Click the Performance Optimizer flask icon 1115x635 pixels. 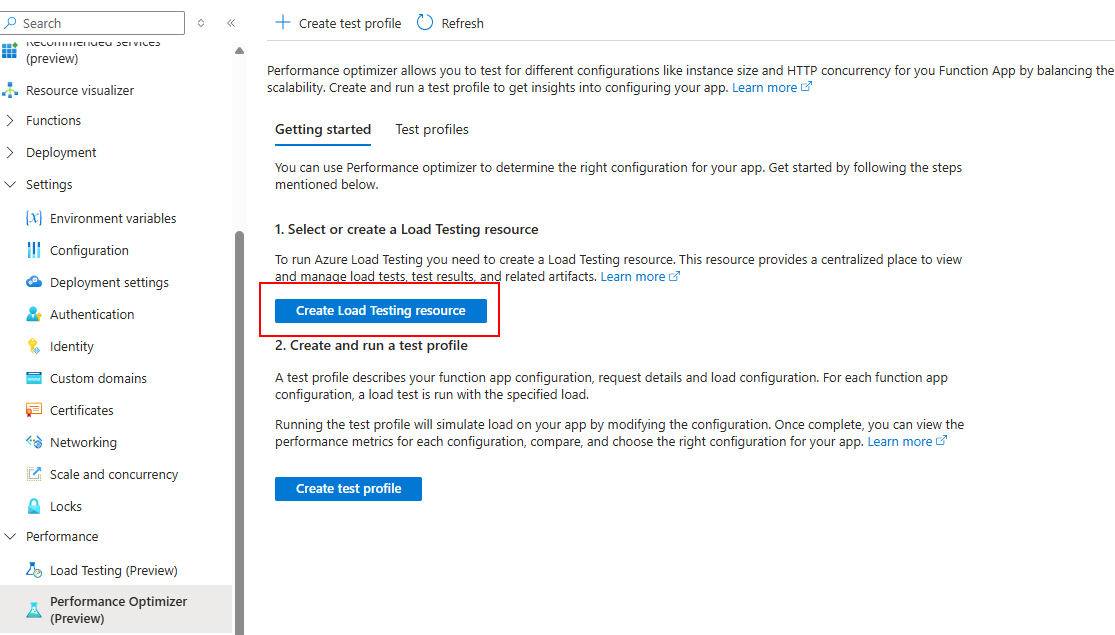33,609
